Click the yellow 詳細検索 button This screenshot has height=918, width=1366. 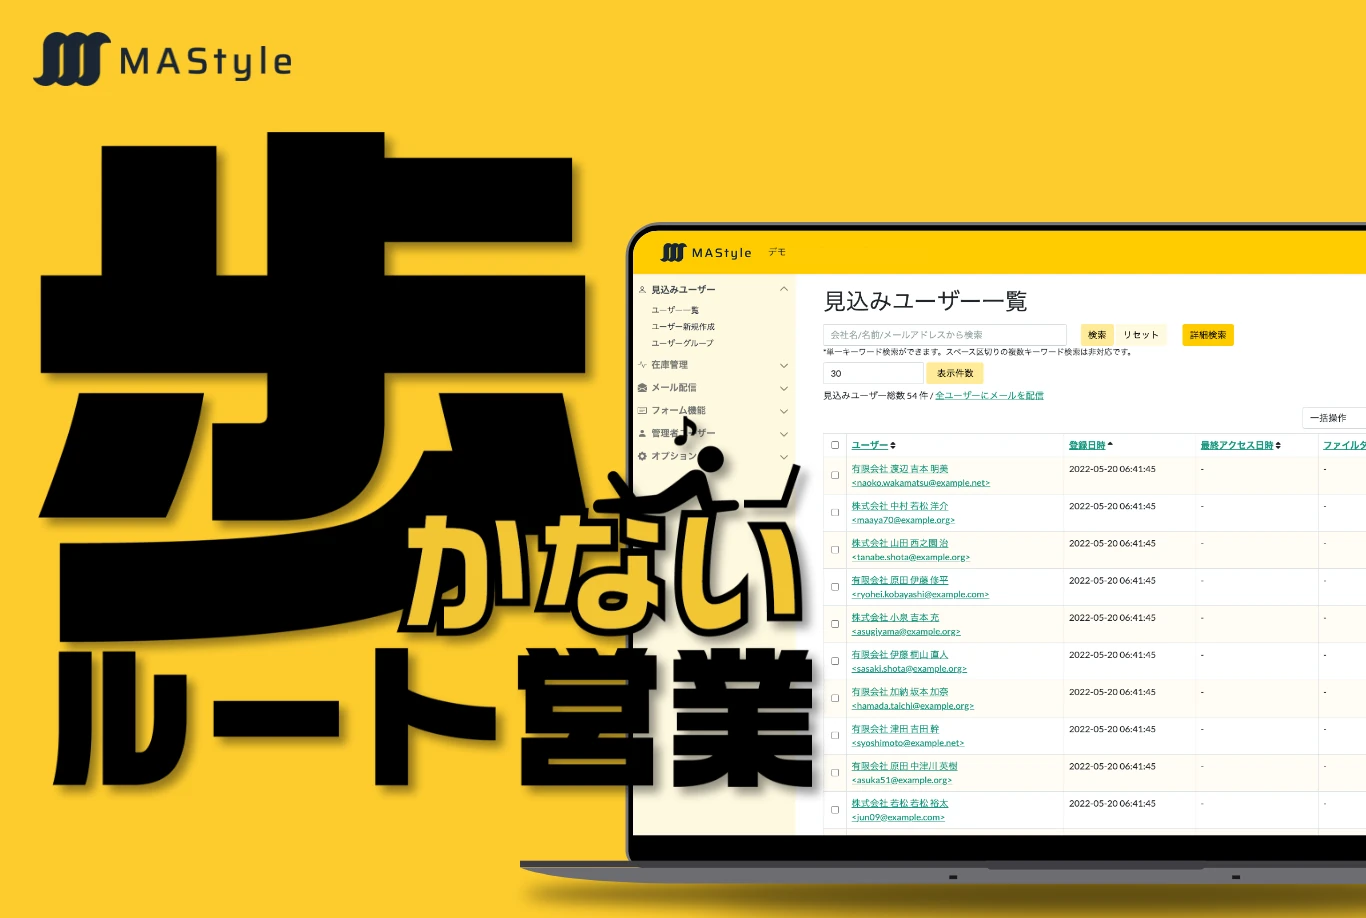pos(1207,334)
